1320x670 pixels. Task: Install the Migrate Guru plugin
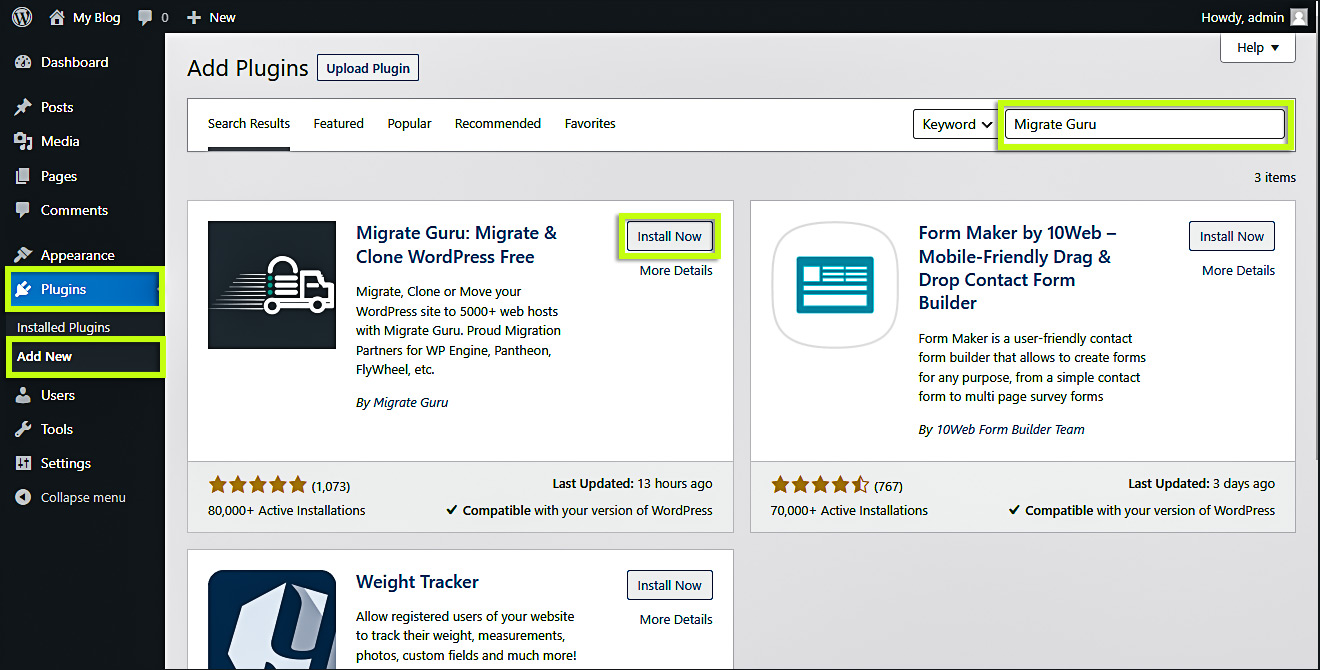[x=669, y=236]
